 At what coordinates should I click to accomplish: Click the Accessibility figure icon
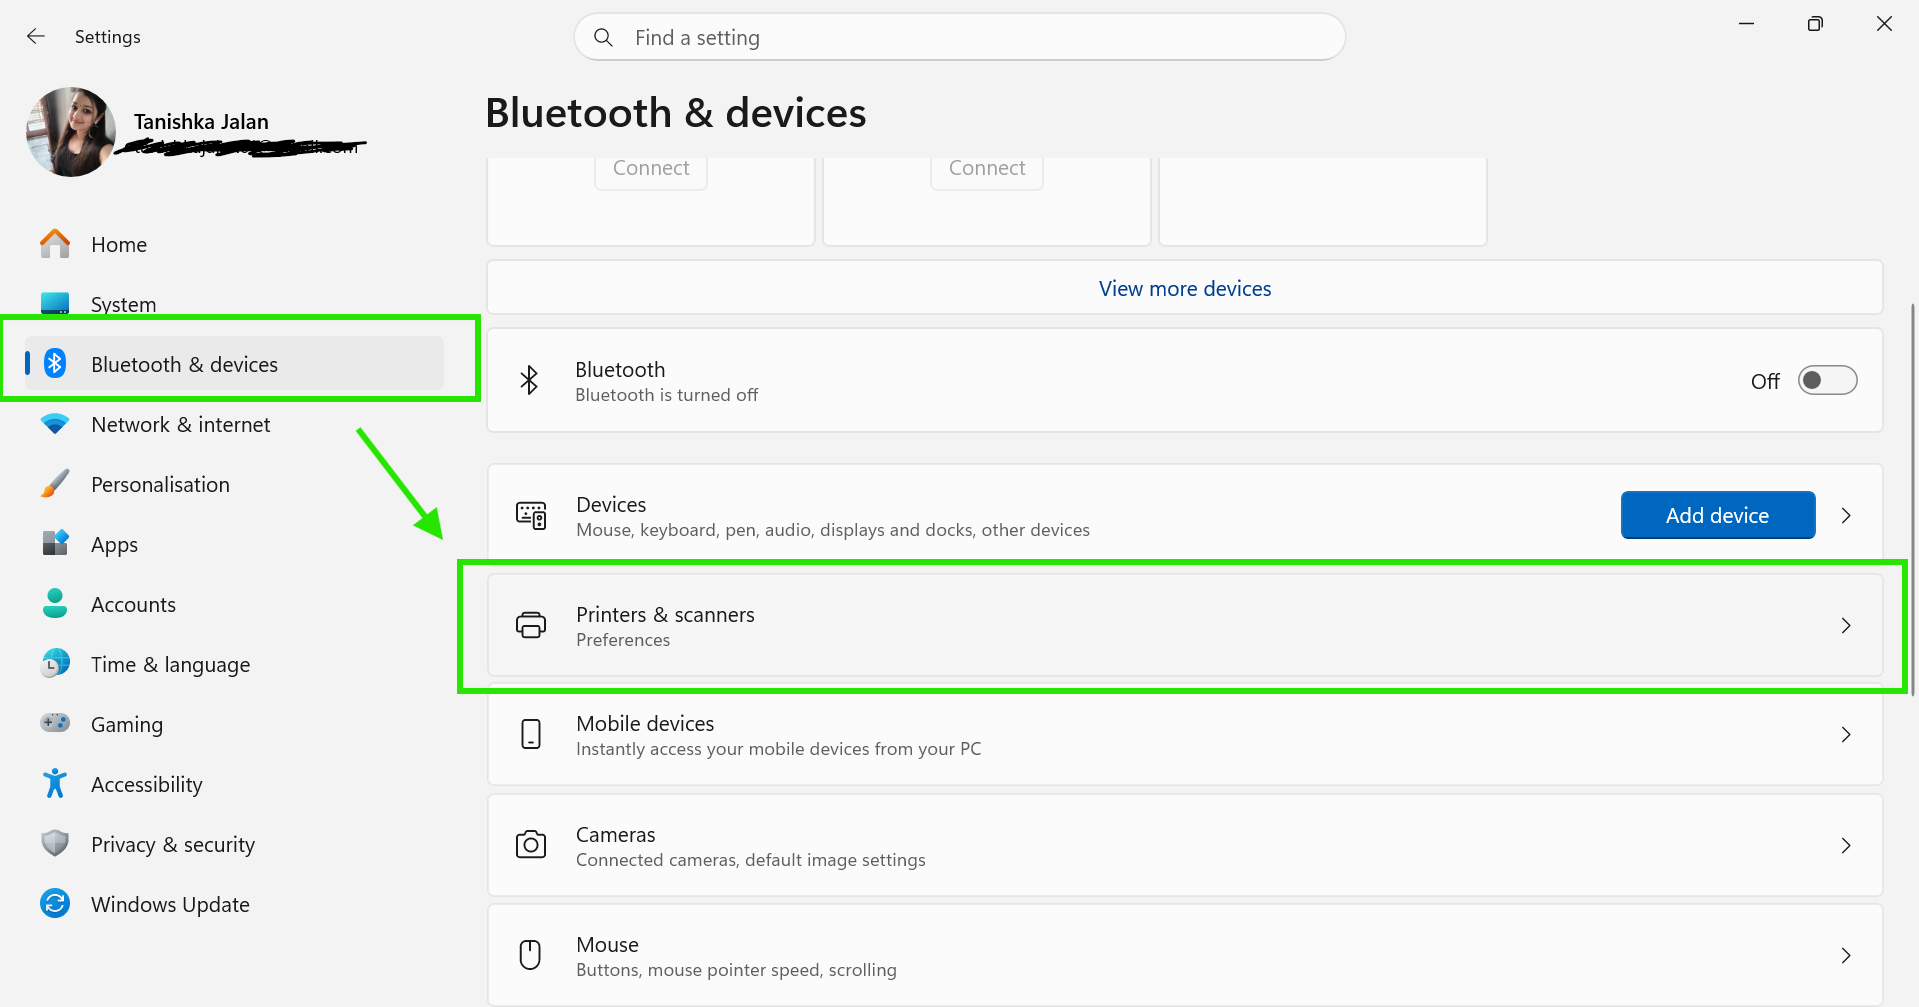(55, 783)
